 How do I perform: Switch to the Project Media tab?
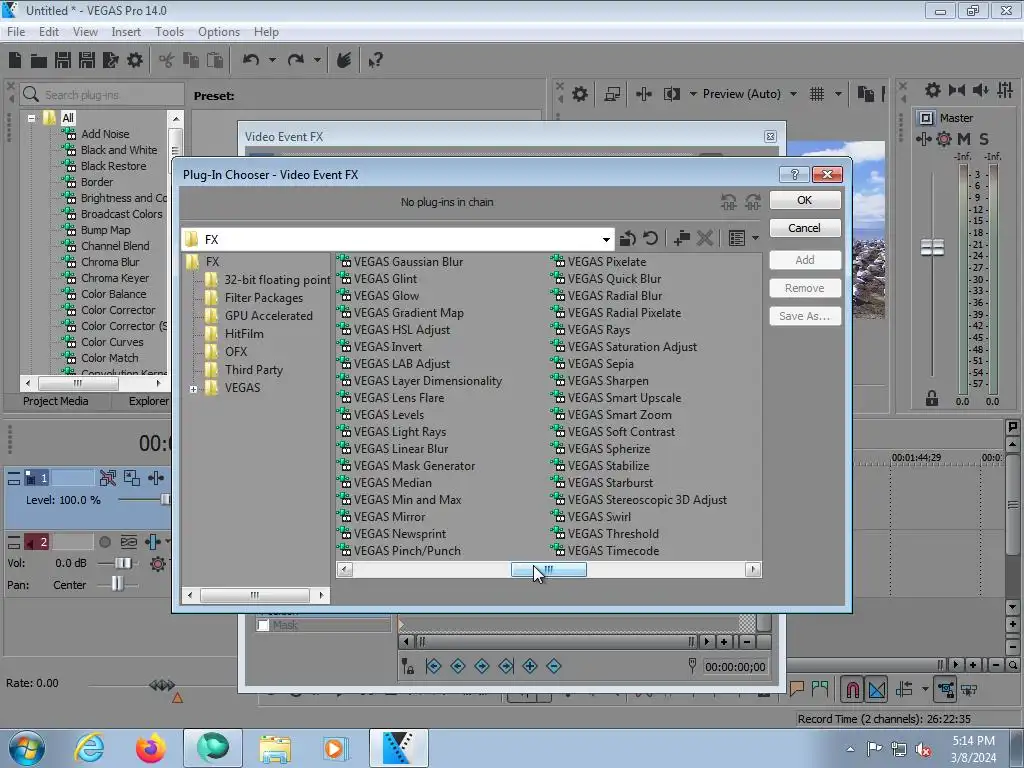[x=56, y=401]
